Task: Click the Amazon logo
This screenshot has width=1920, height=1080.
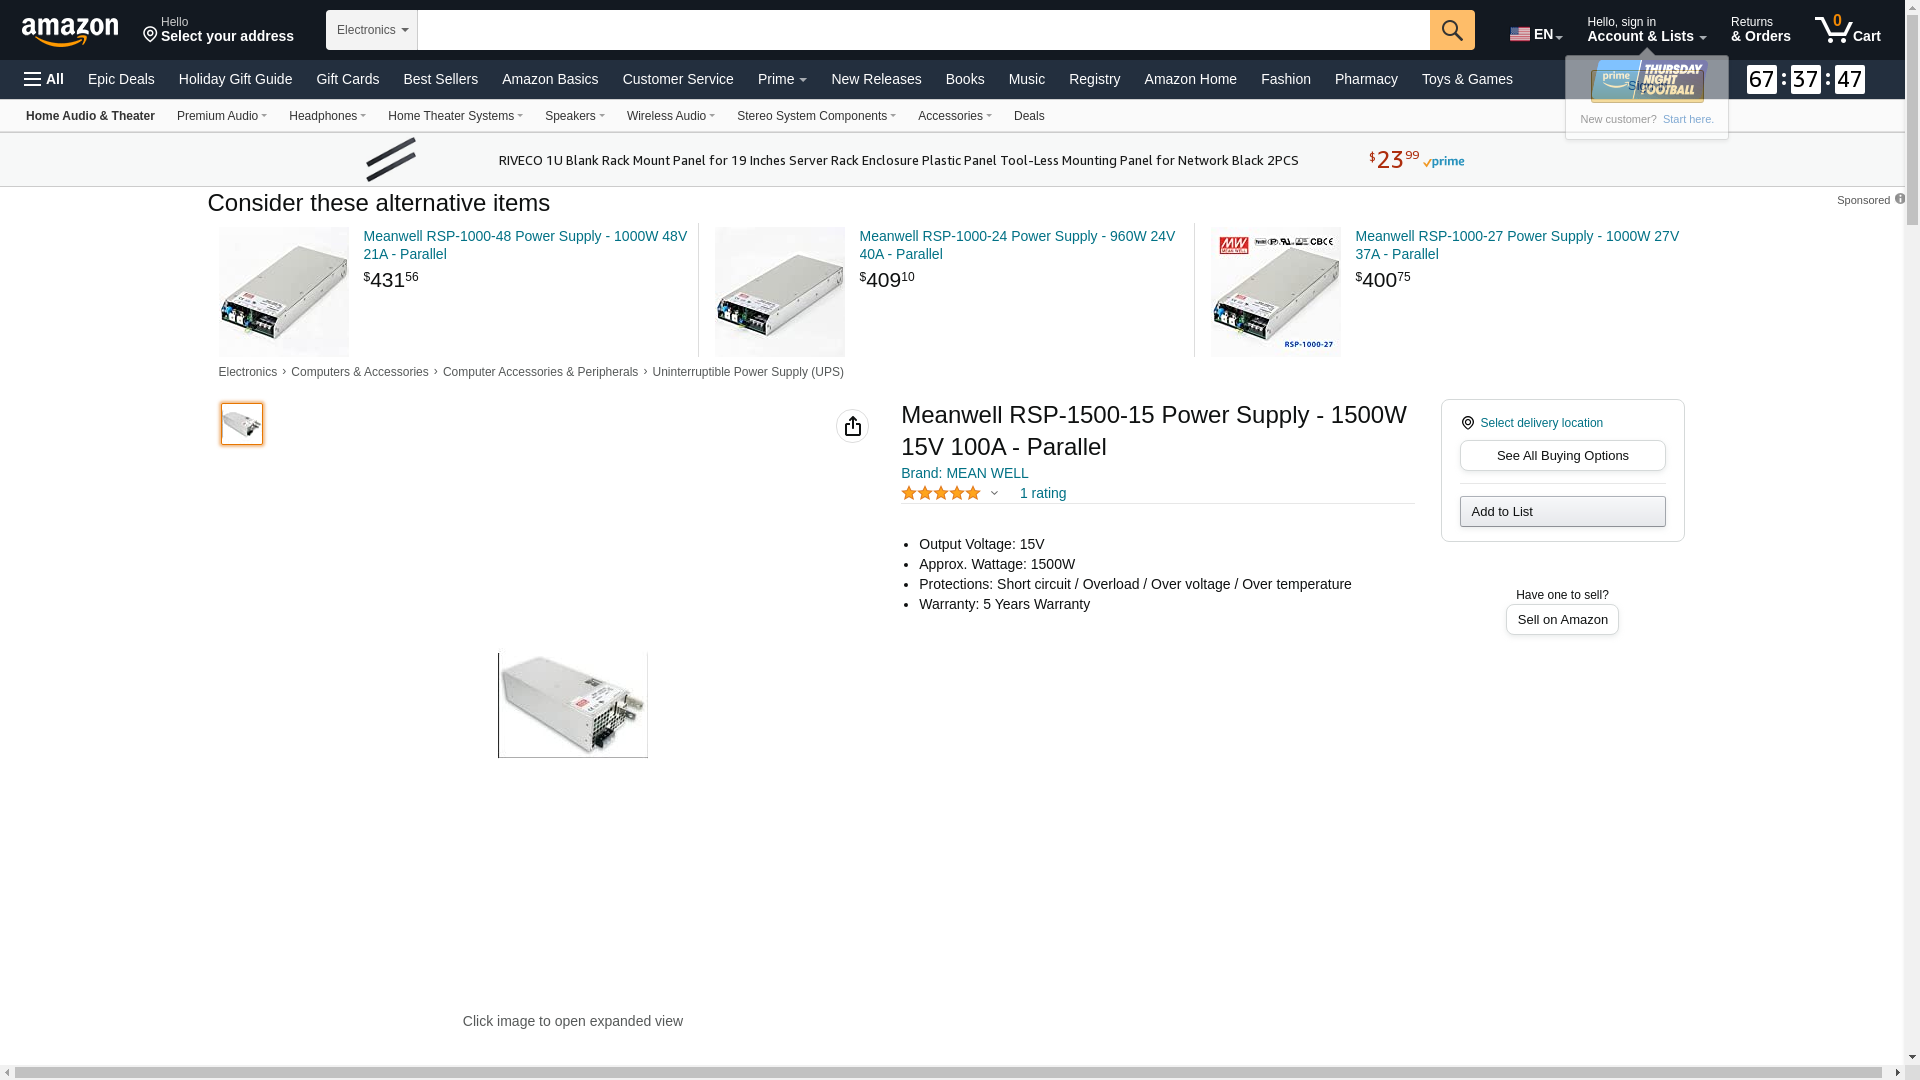Action: pos(70,32)
